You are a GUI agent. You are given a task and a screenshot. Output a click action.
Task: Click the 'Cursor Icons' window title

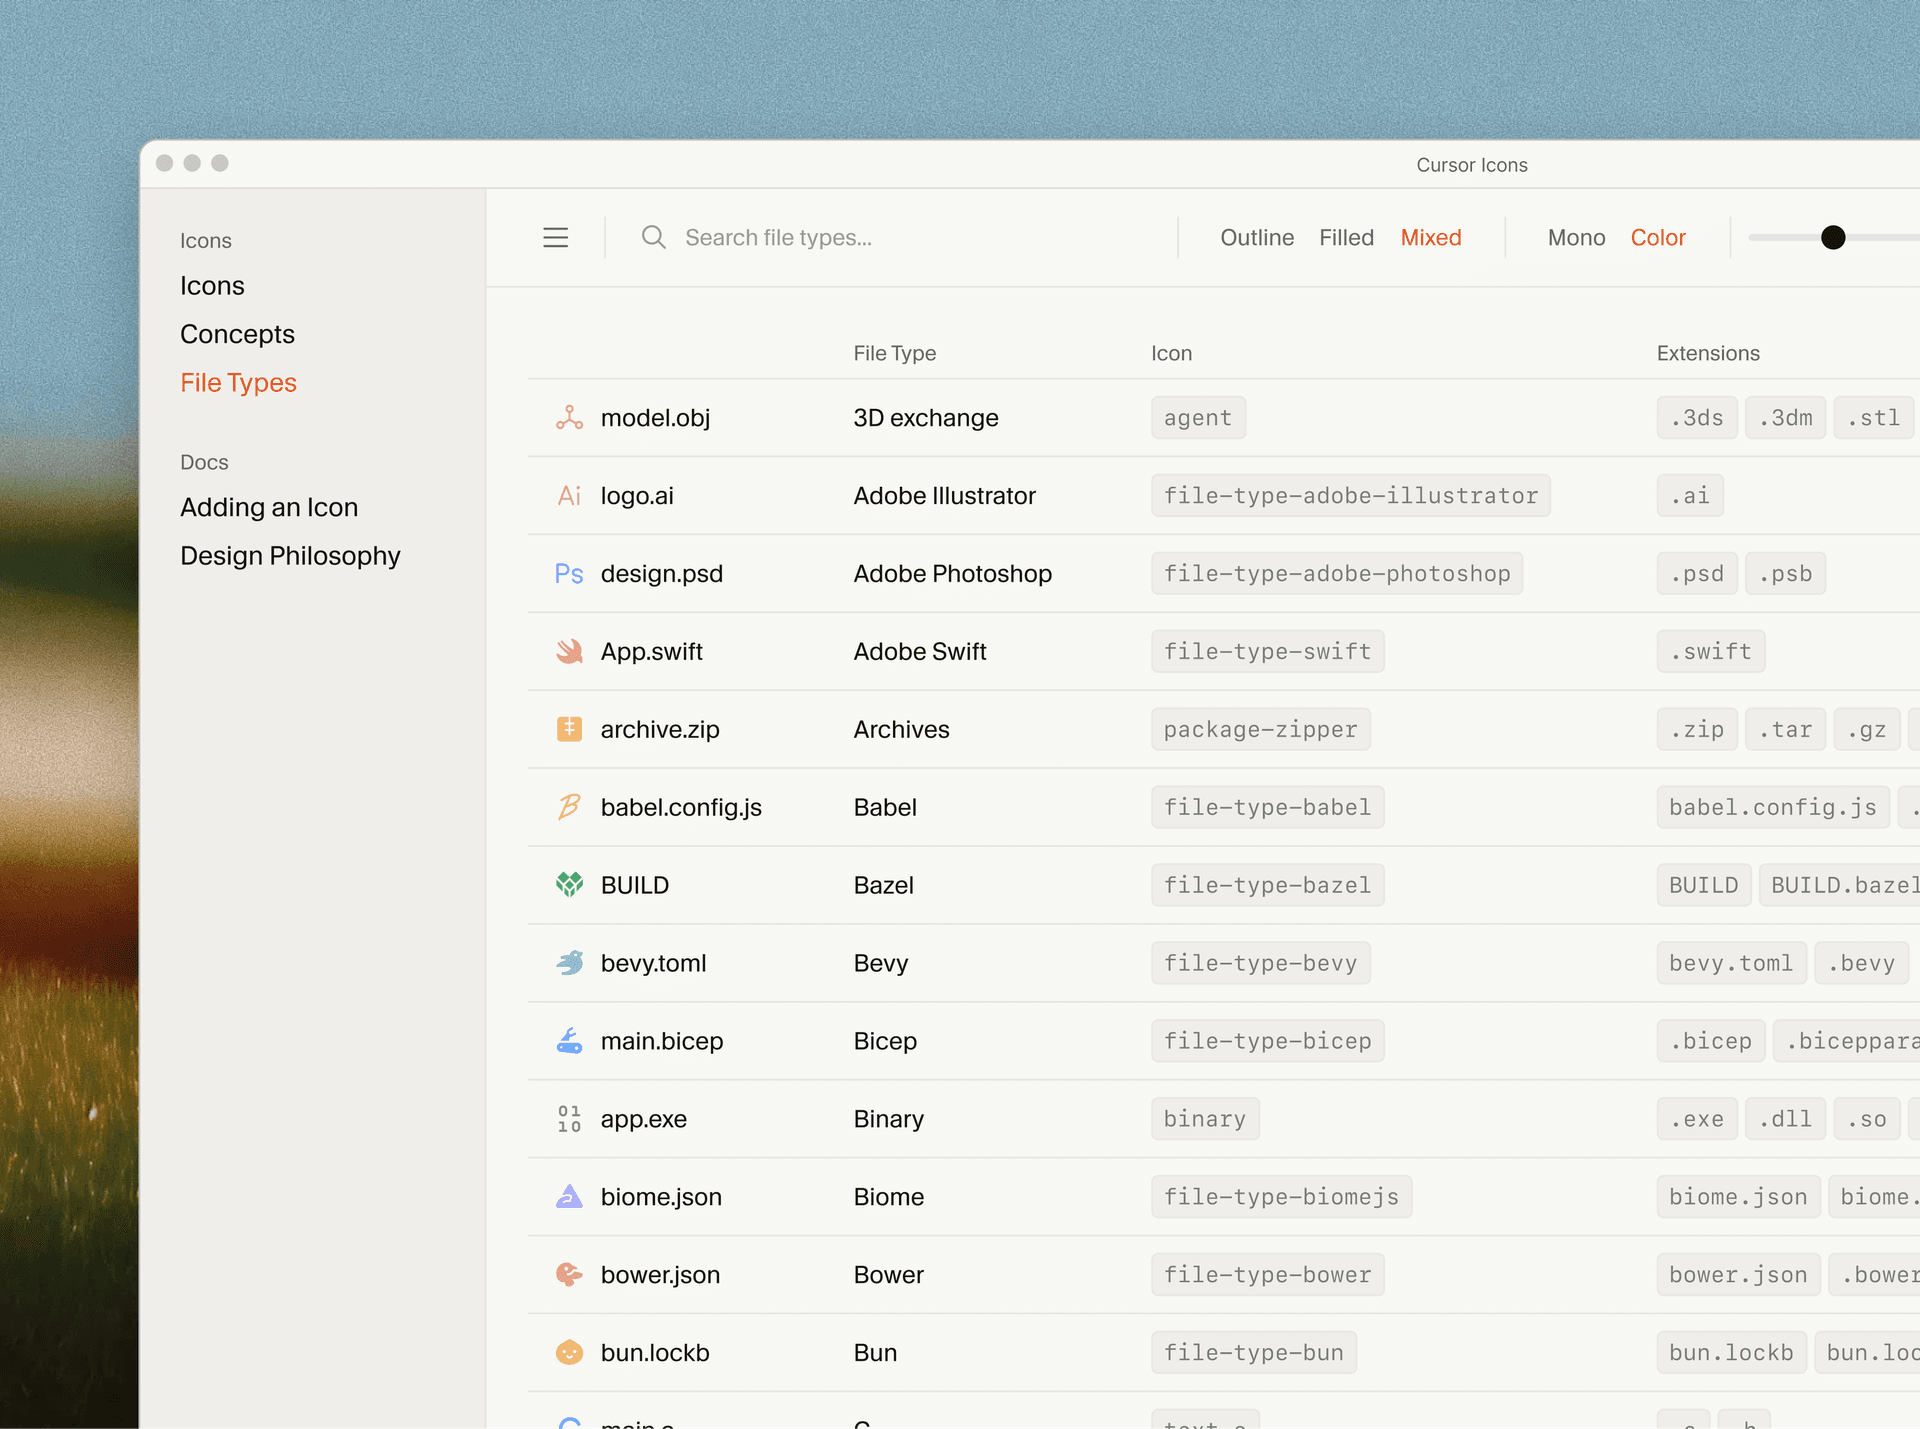[1472, 165]
